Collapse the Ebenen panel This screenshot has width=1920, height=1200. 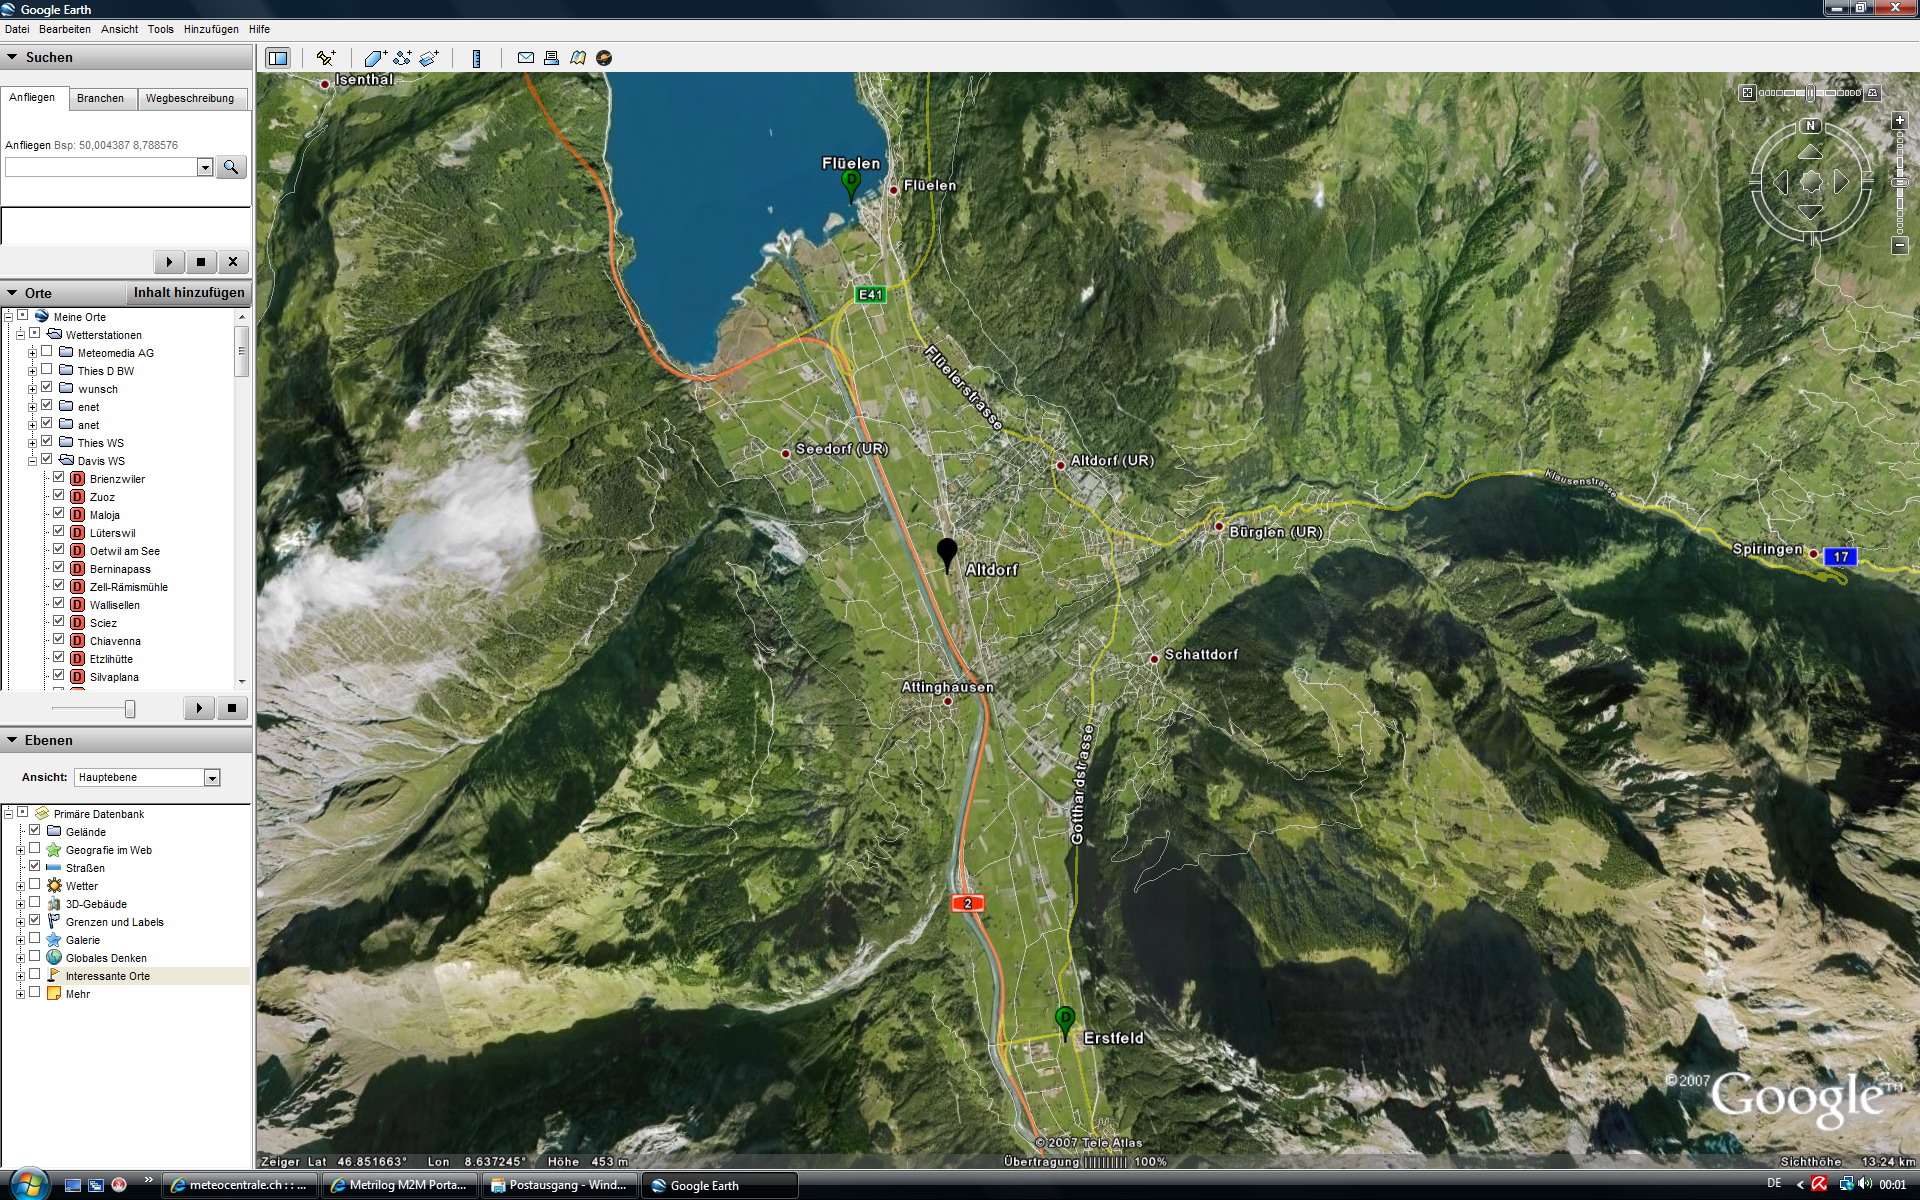[12, 740]
